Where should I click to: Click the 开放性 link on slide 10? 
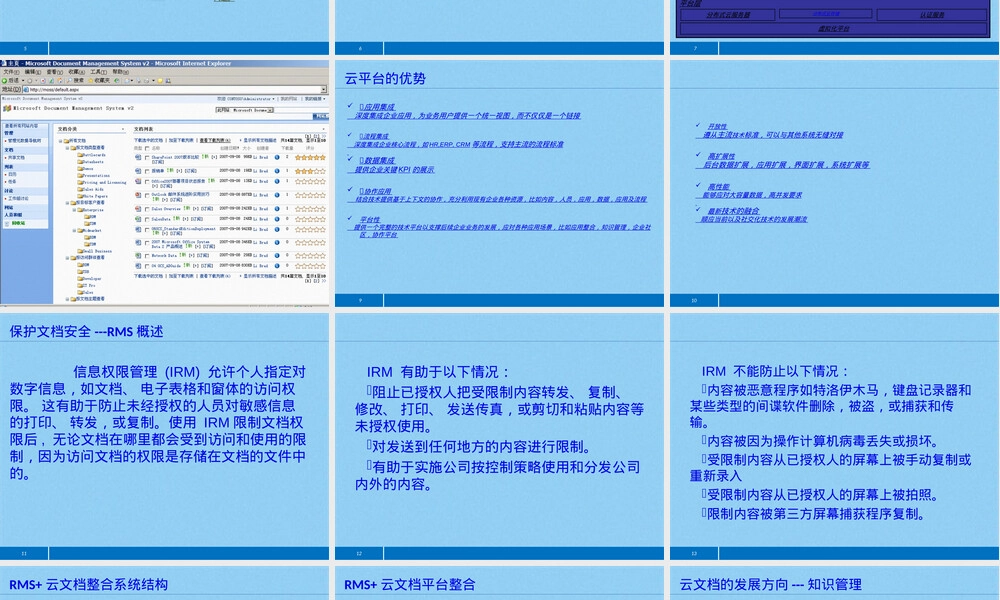[x=717, y=126]
